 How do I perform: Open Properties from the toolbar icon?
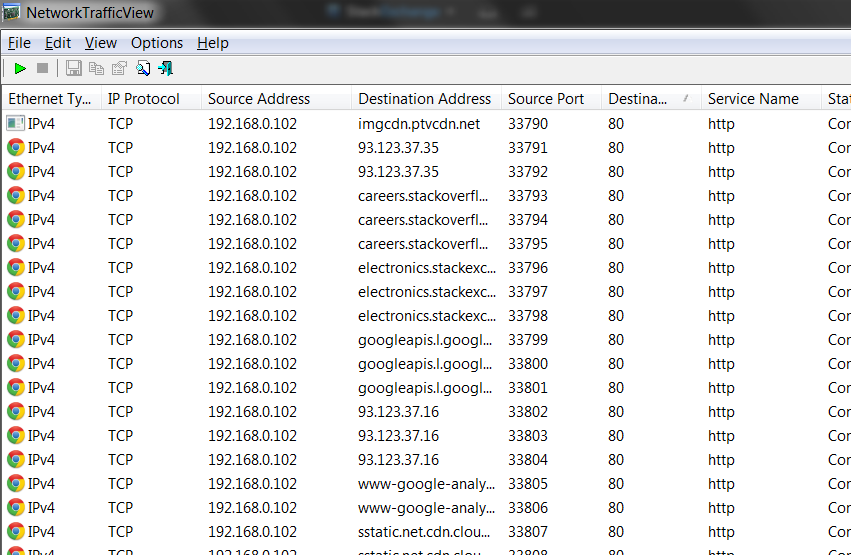[119, 68]
